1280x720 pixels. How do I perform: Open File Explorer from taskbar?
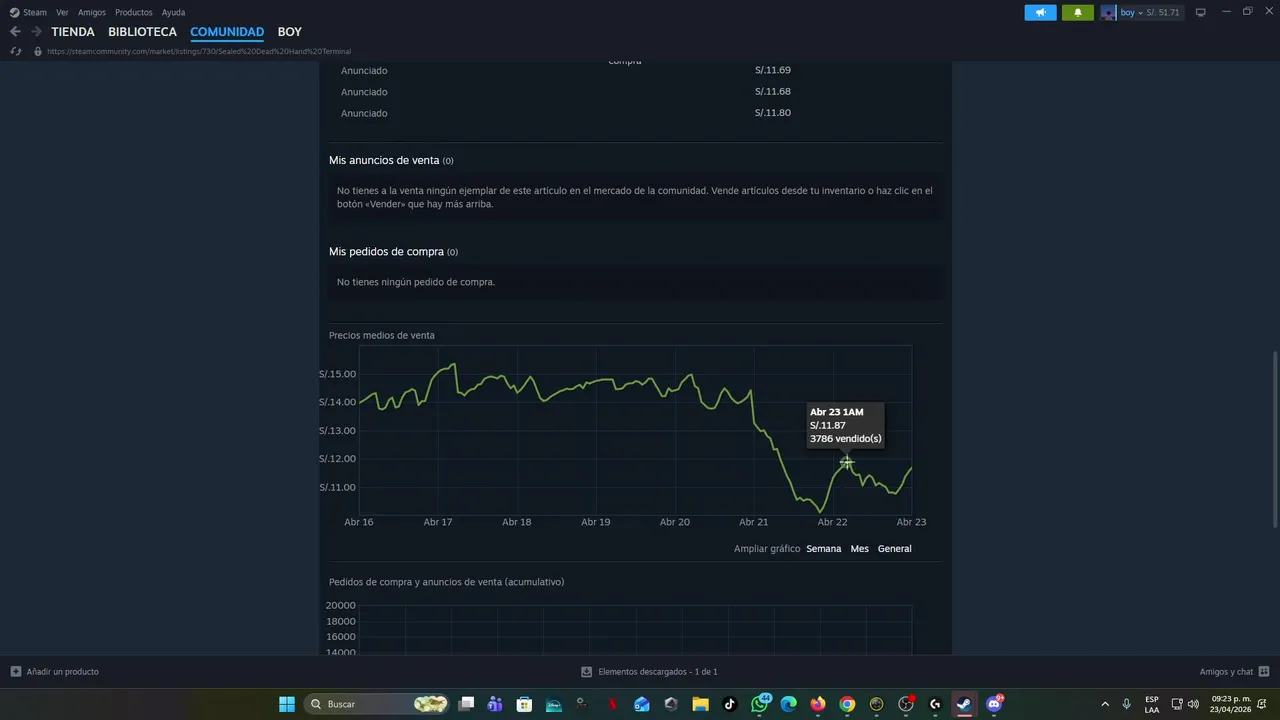tap(700, 704)
